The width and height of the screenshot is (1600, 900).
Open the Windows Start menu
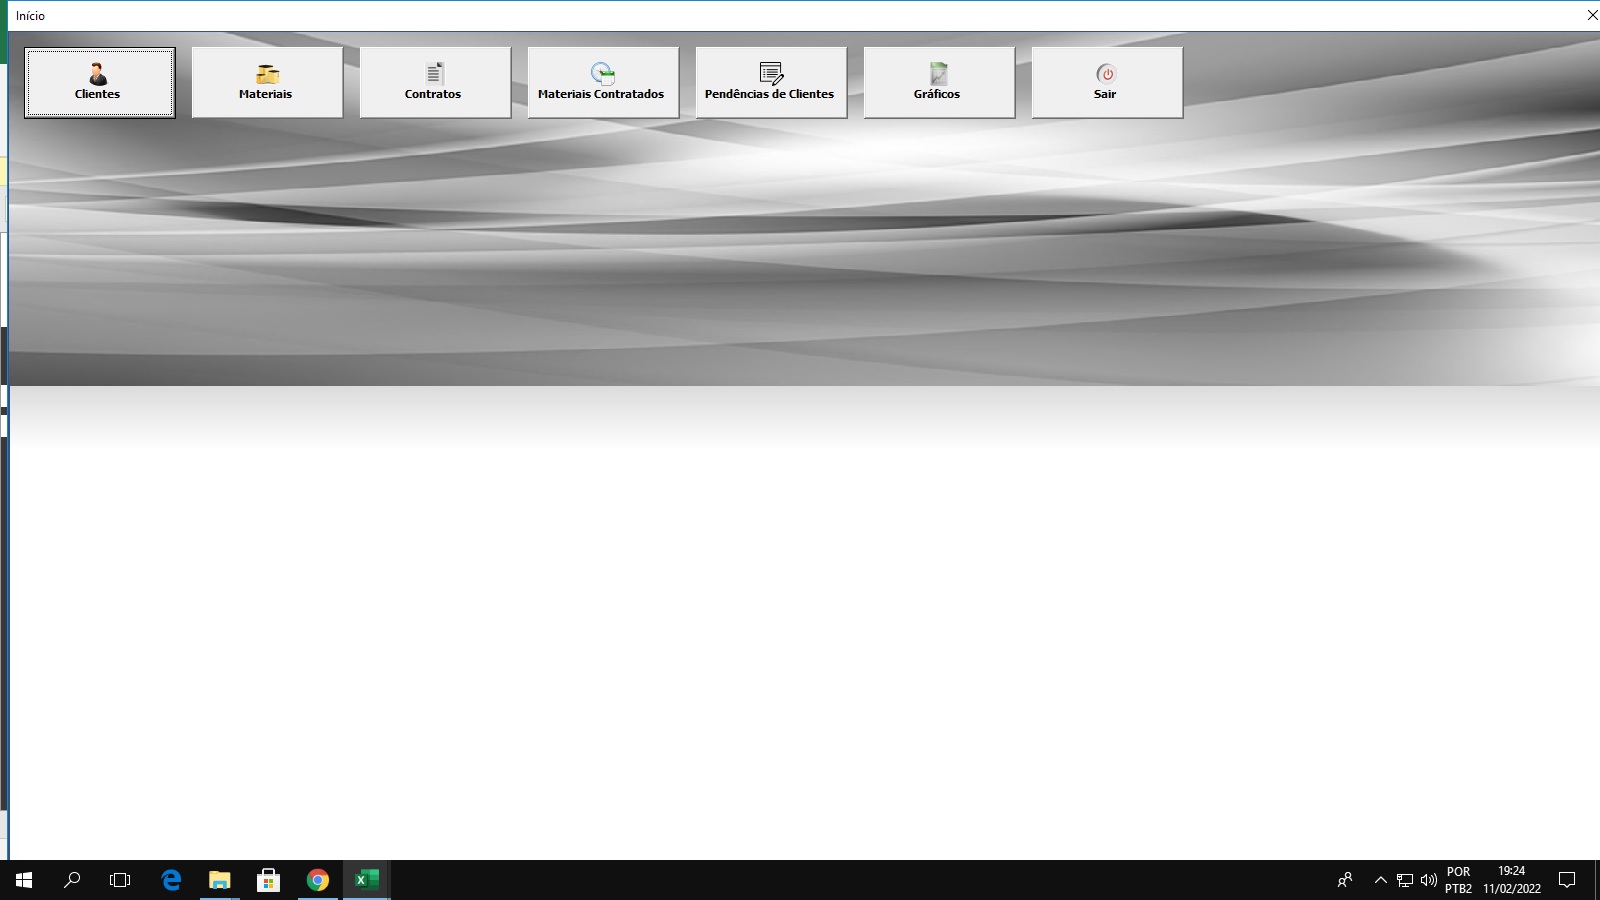coord(24,880)
